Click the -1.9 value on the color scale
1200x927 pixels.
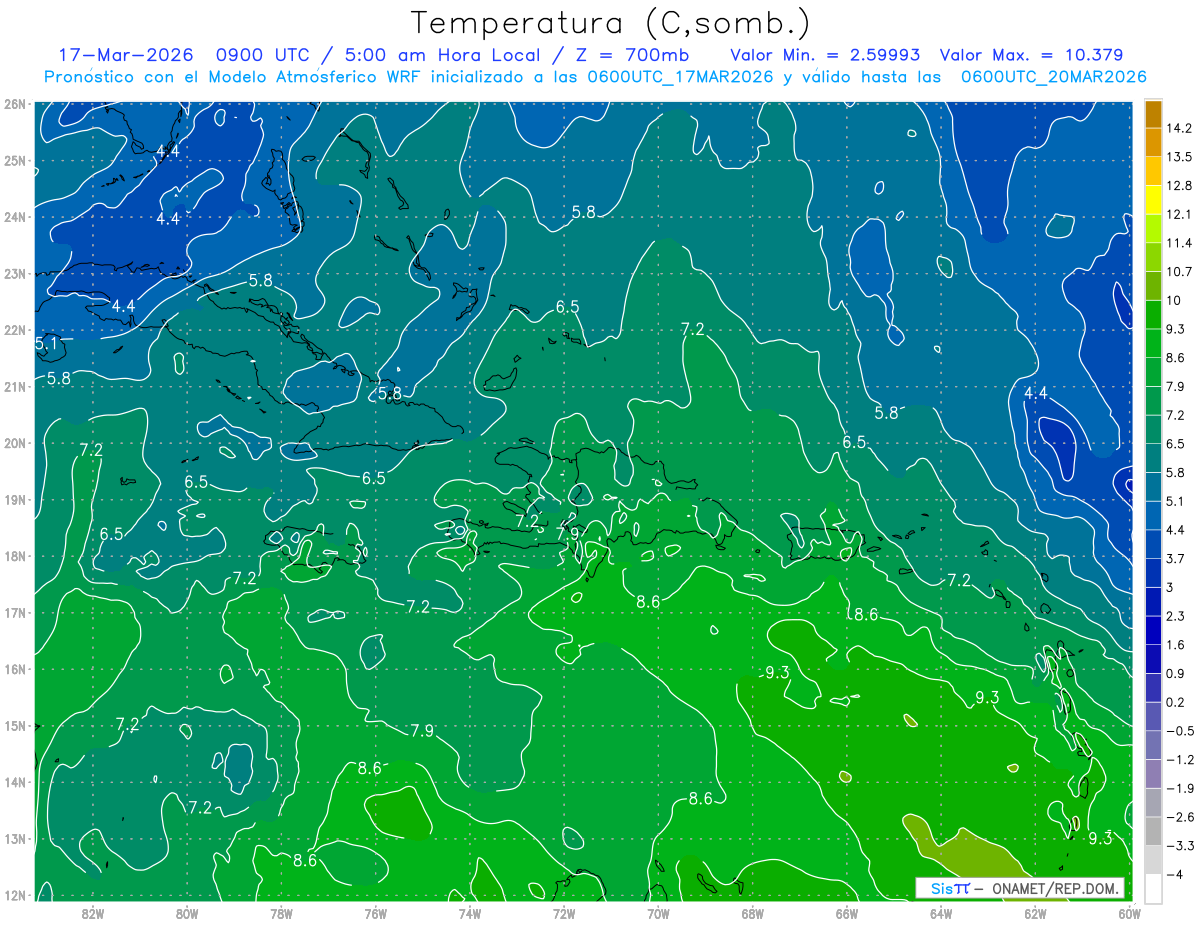(1179, 789)
